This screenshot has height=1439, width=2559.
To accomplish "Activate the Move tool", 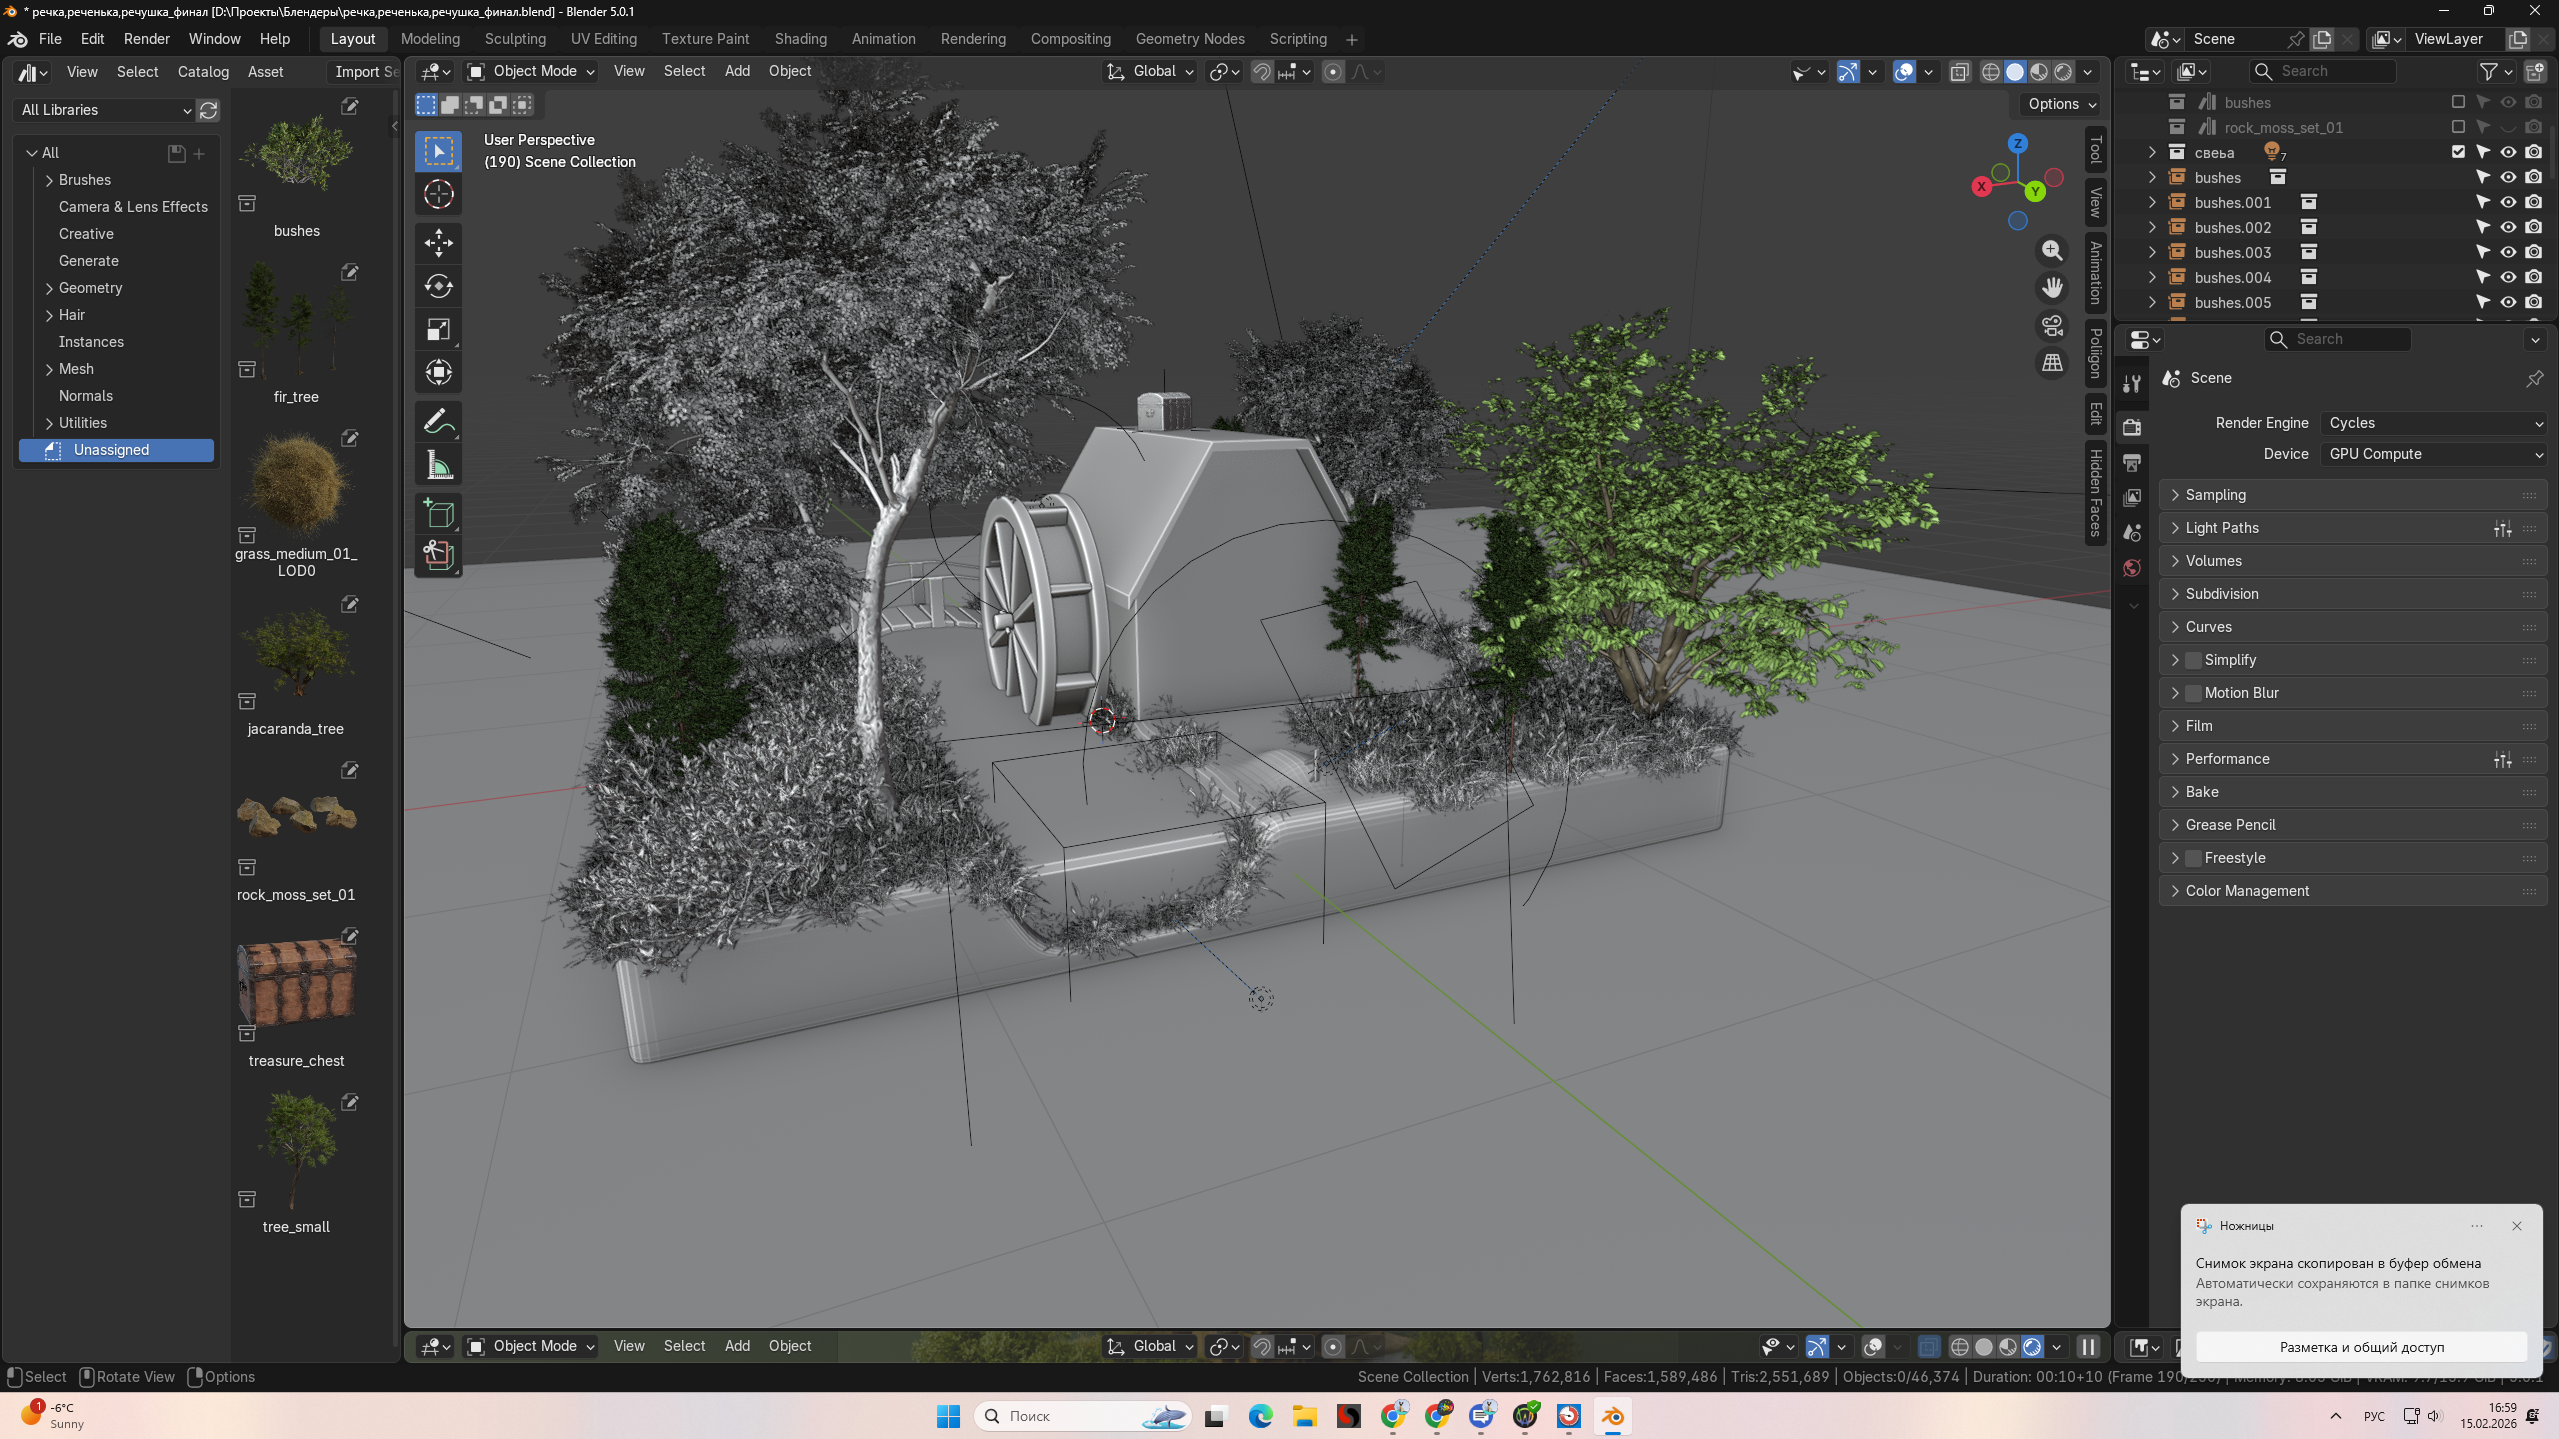I will point(438,242).
